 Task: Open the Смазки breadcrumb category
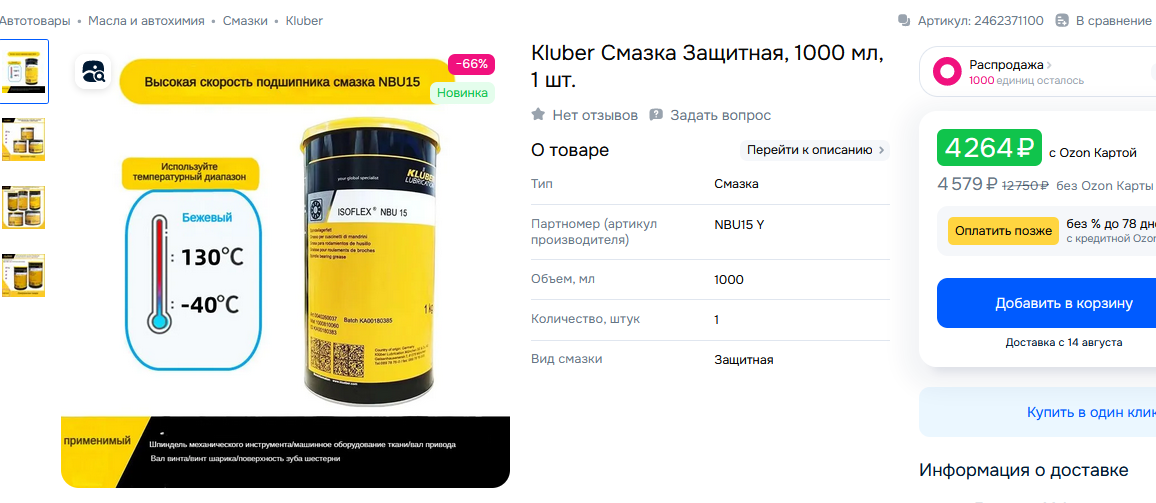coord(245,21)
